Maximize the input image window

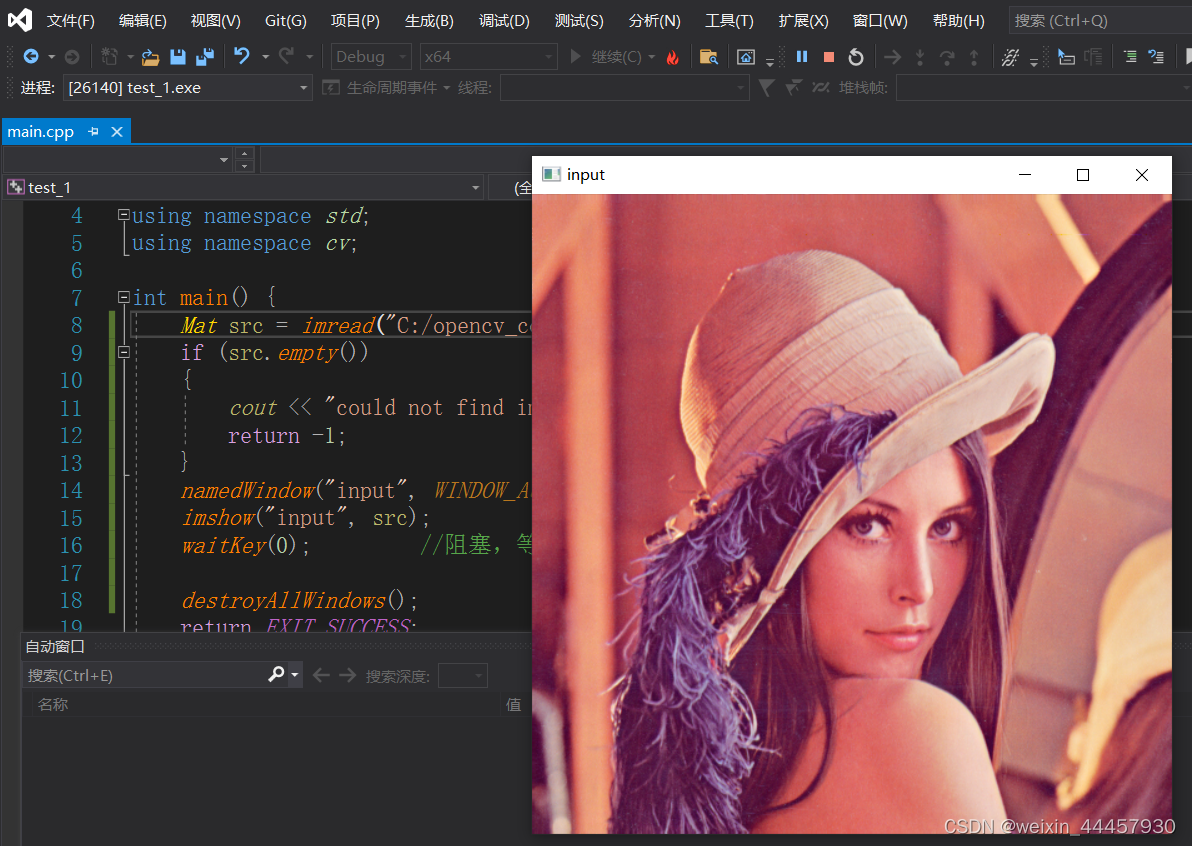click(x=1083, y=175)
